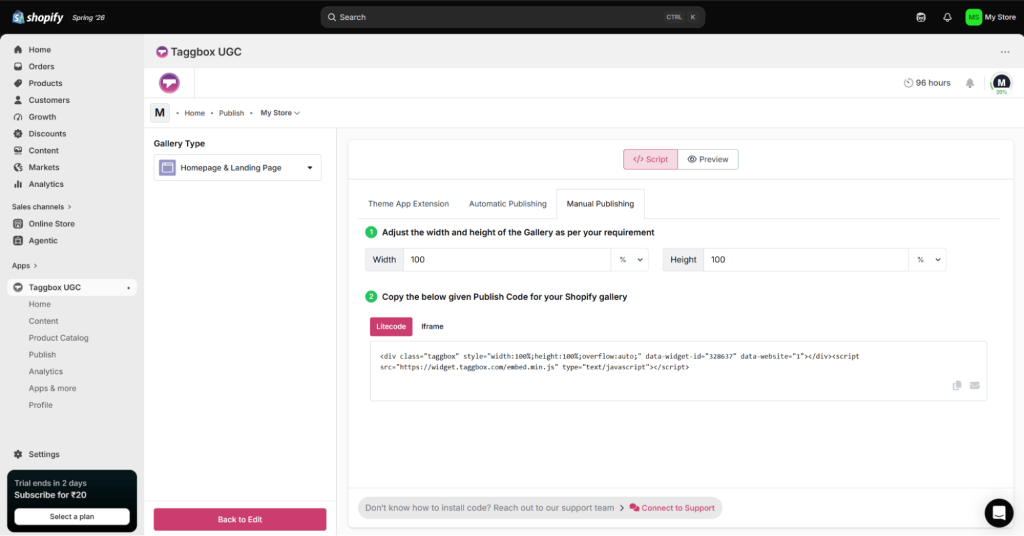Open Taggbox Analytics submenu item
Screen dimensions: 1024x536
coord(46,371)
